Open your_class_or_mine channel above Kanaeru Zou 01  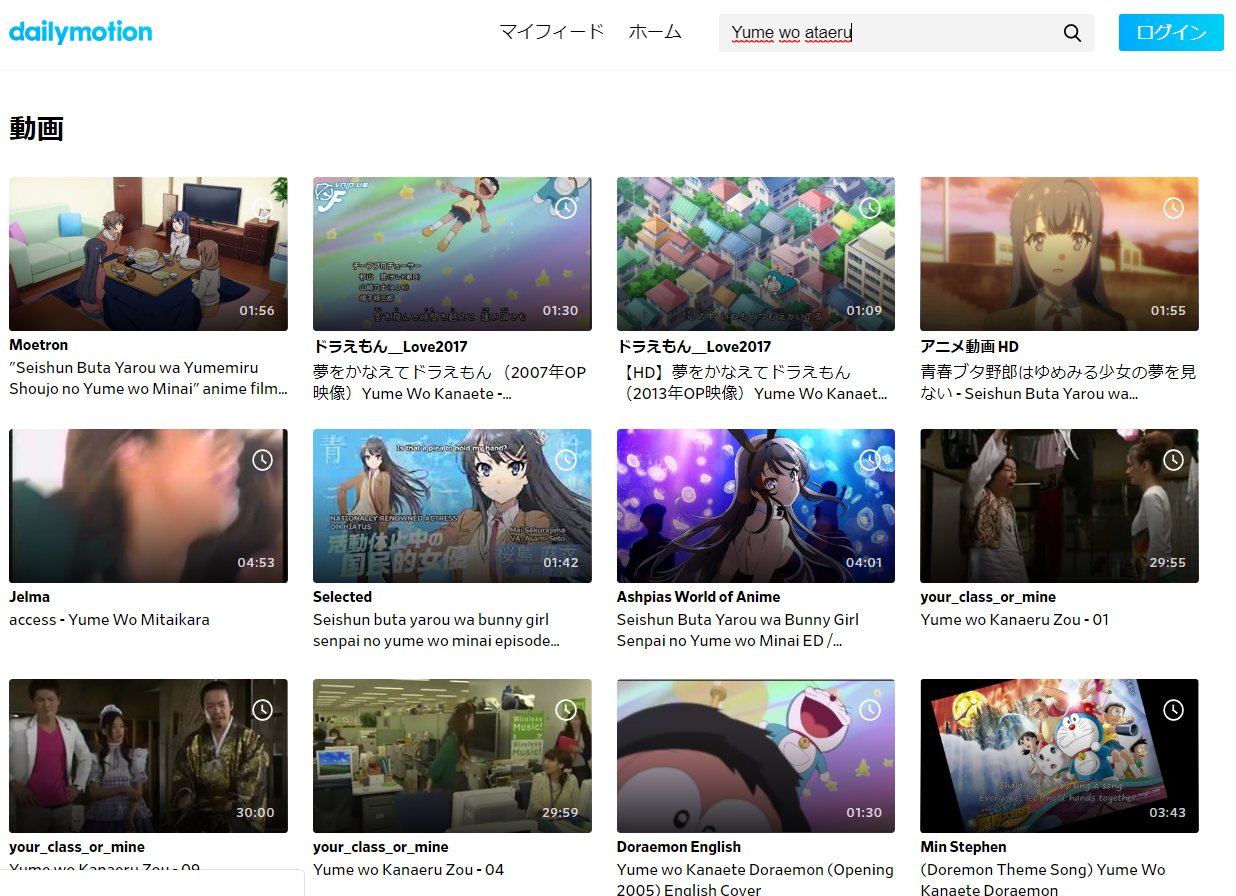(x=988, y=597)
